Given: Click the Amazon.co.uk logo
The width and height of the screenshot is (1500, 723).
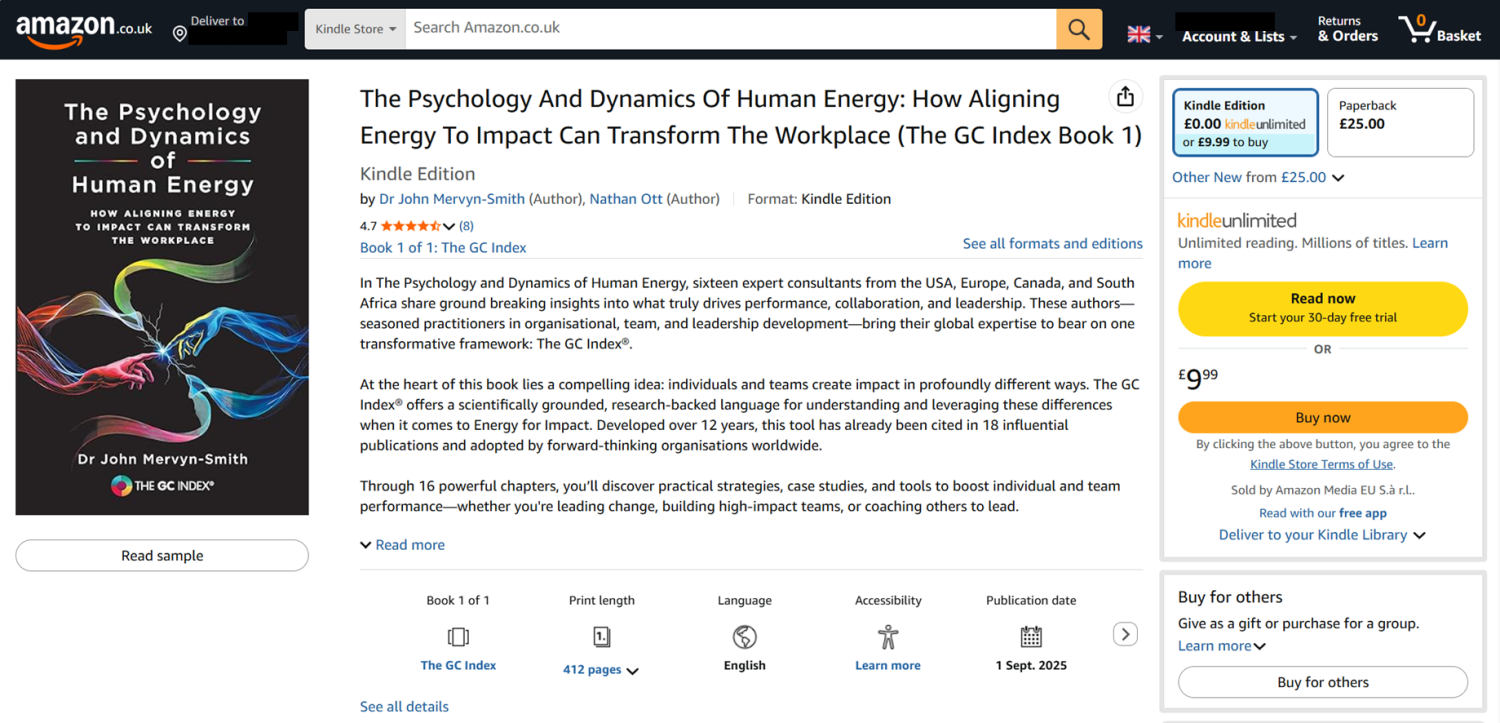Looking at the screenshot, I should click(x=84, y=30).
